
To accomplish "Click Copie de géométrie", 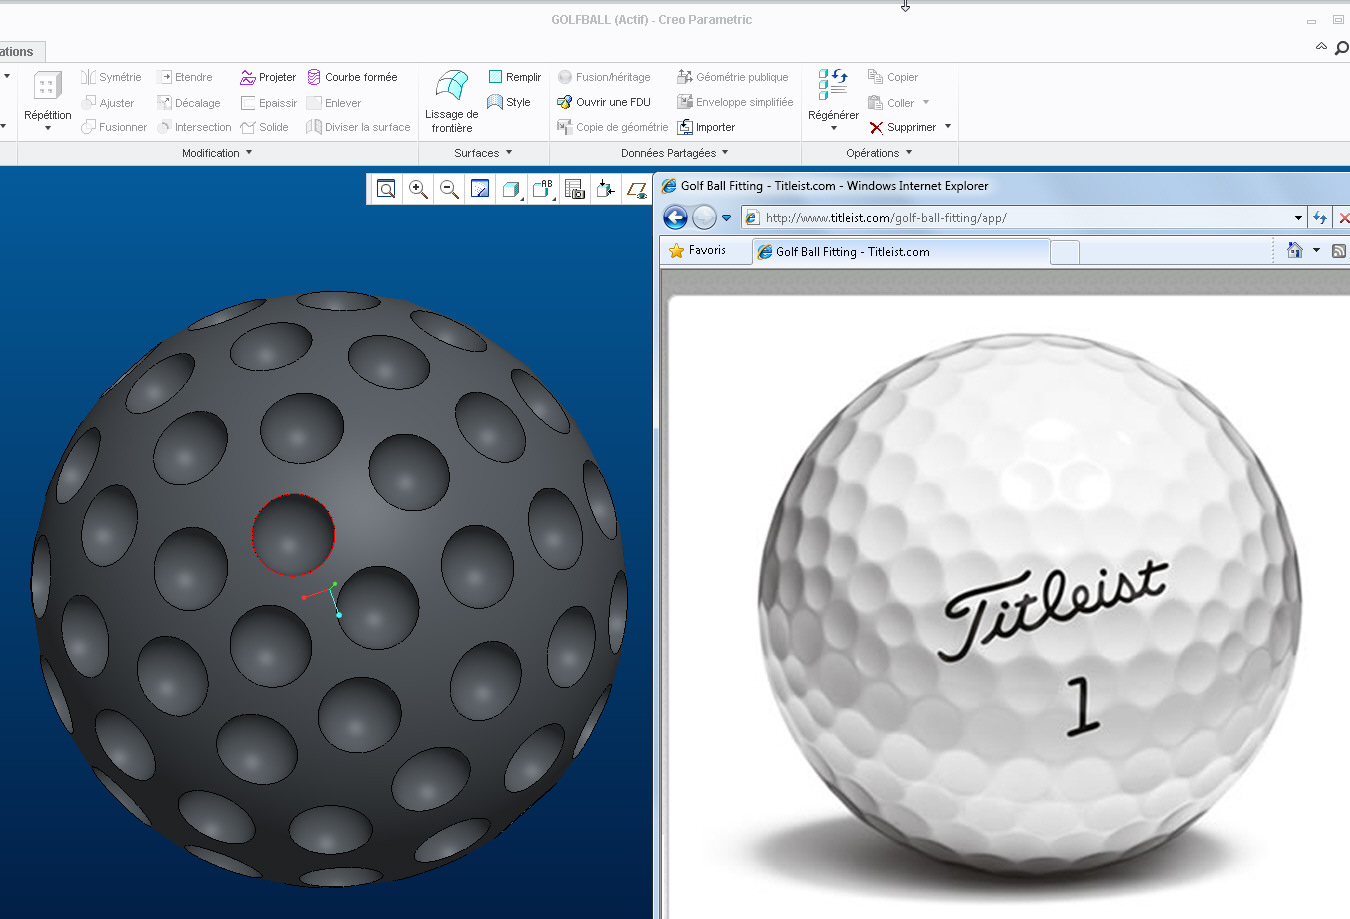I will point(613,127).
